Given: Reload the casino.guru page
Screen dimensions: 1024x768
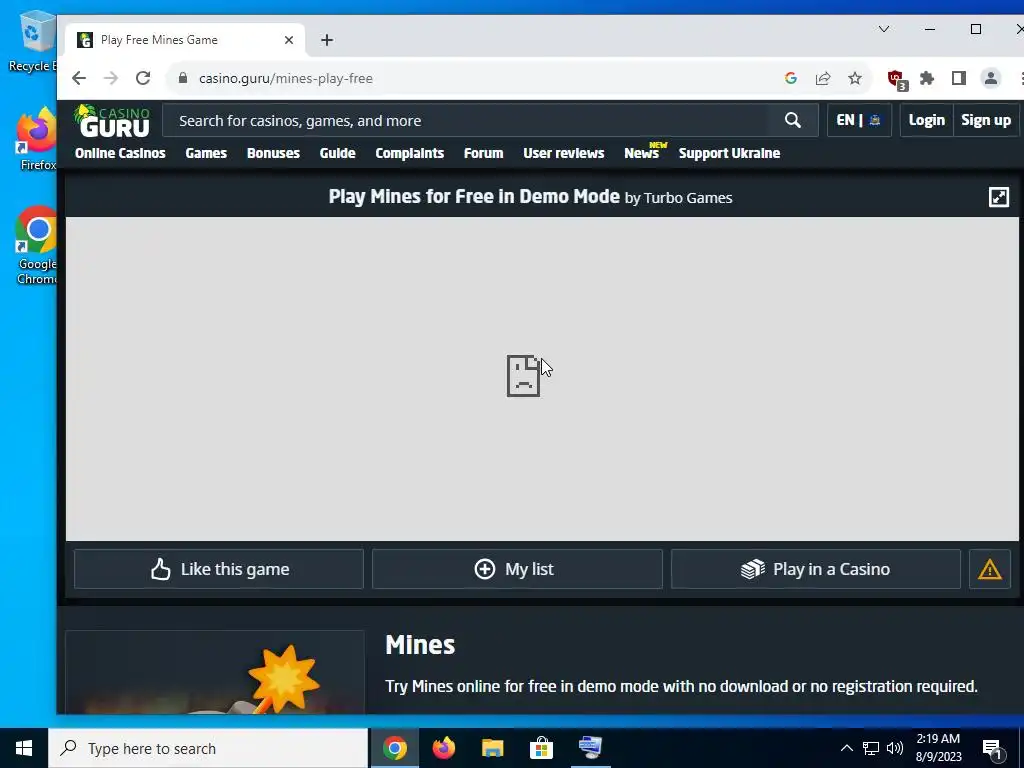Looking at the screenshot, I should (x=143, y=78).
